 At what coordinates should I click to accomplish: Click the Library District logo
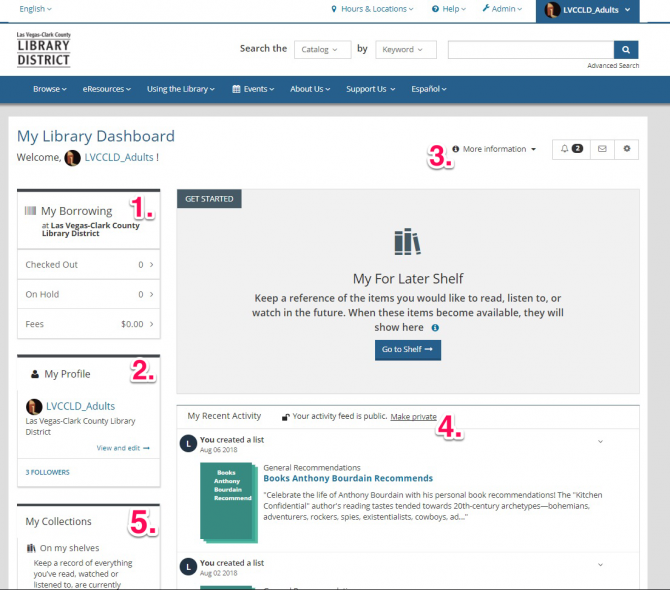pyautogui.click(x=44, y=50)
